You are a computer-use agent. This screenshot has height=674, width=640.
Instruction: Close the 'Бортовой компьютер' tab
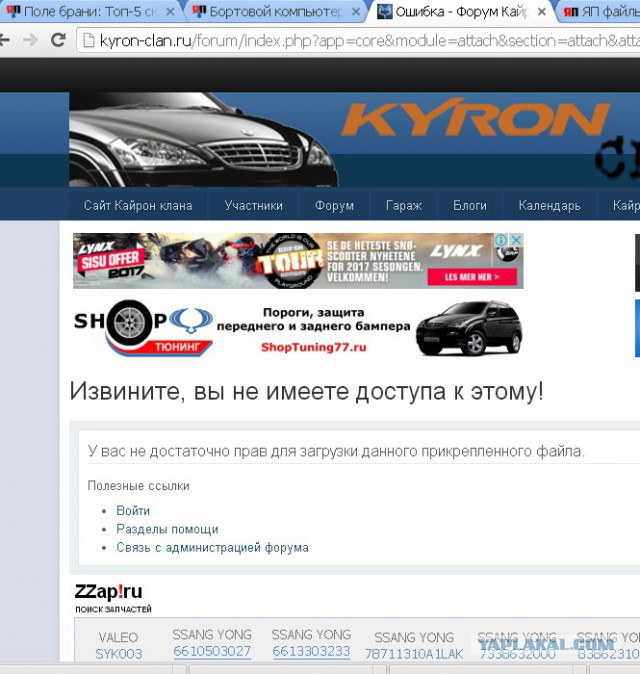[x=356, y=12]
